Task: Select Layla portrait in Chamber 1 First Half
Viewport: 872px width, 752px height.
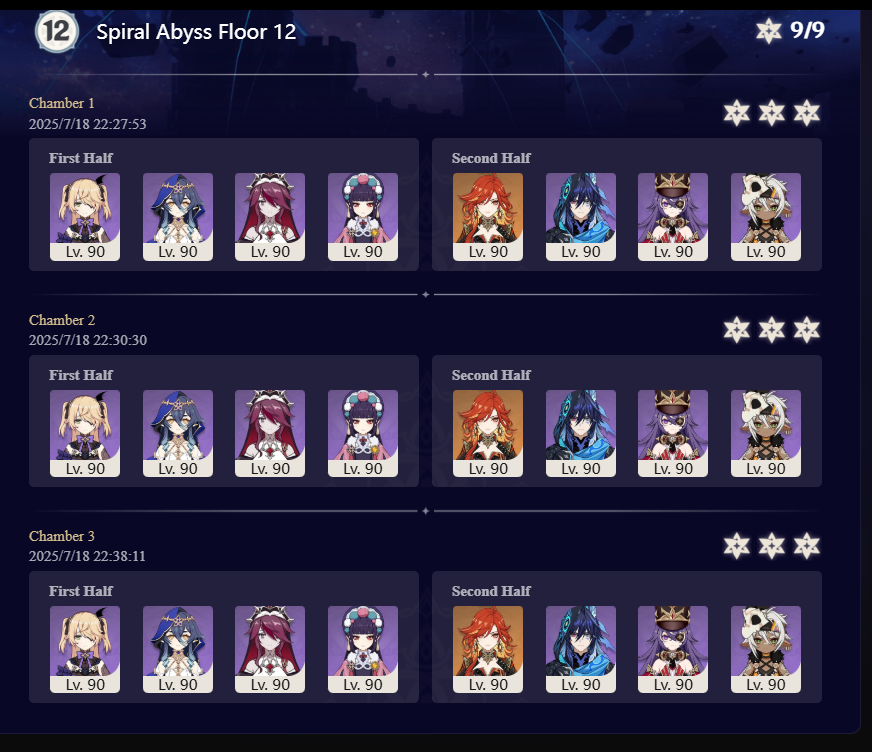Action: pos(177,216)
